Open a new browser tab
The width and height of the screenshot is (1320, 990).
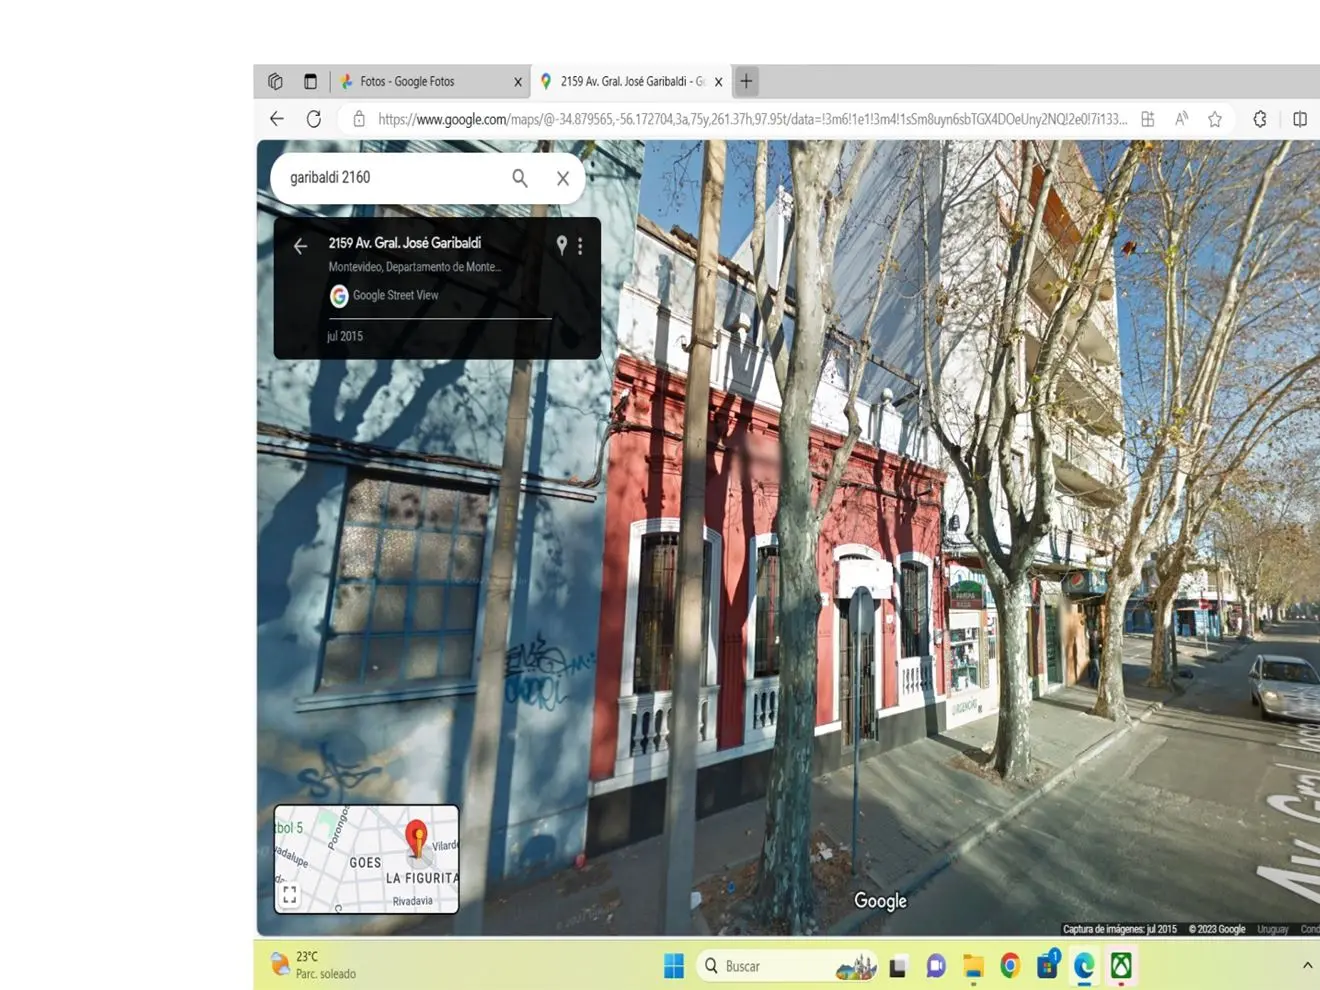[746, 81]
